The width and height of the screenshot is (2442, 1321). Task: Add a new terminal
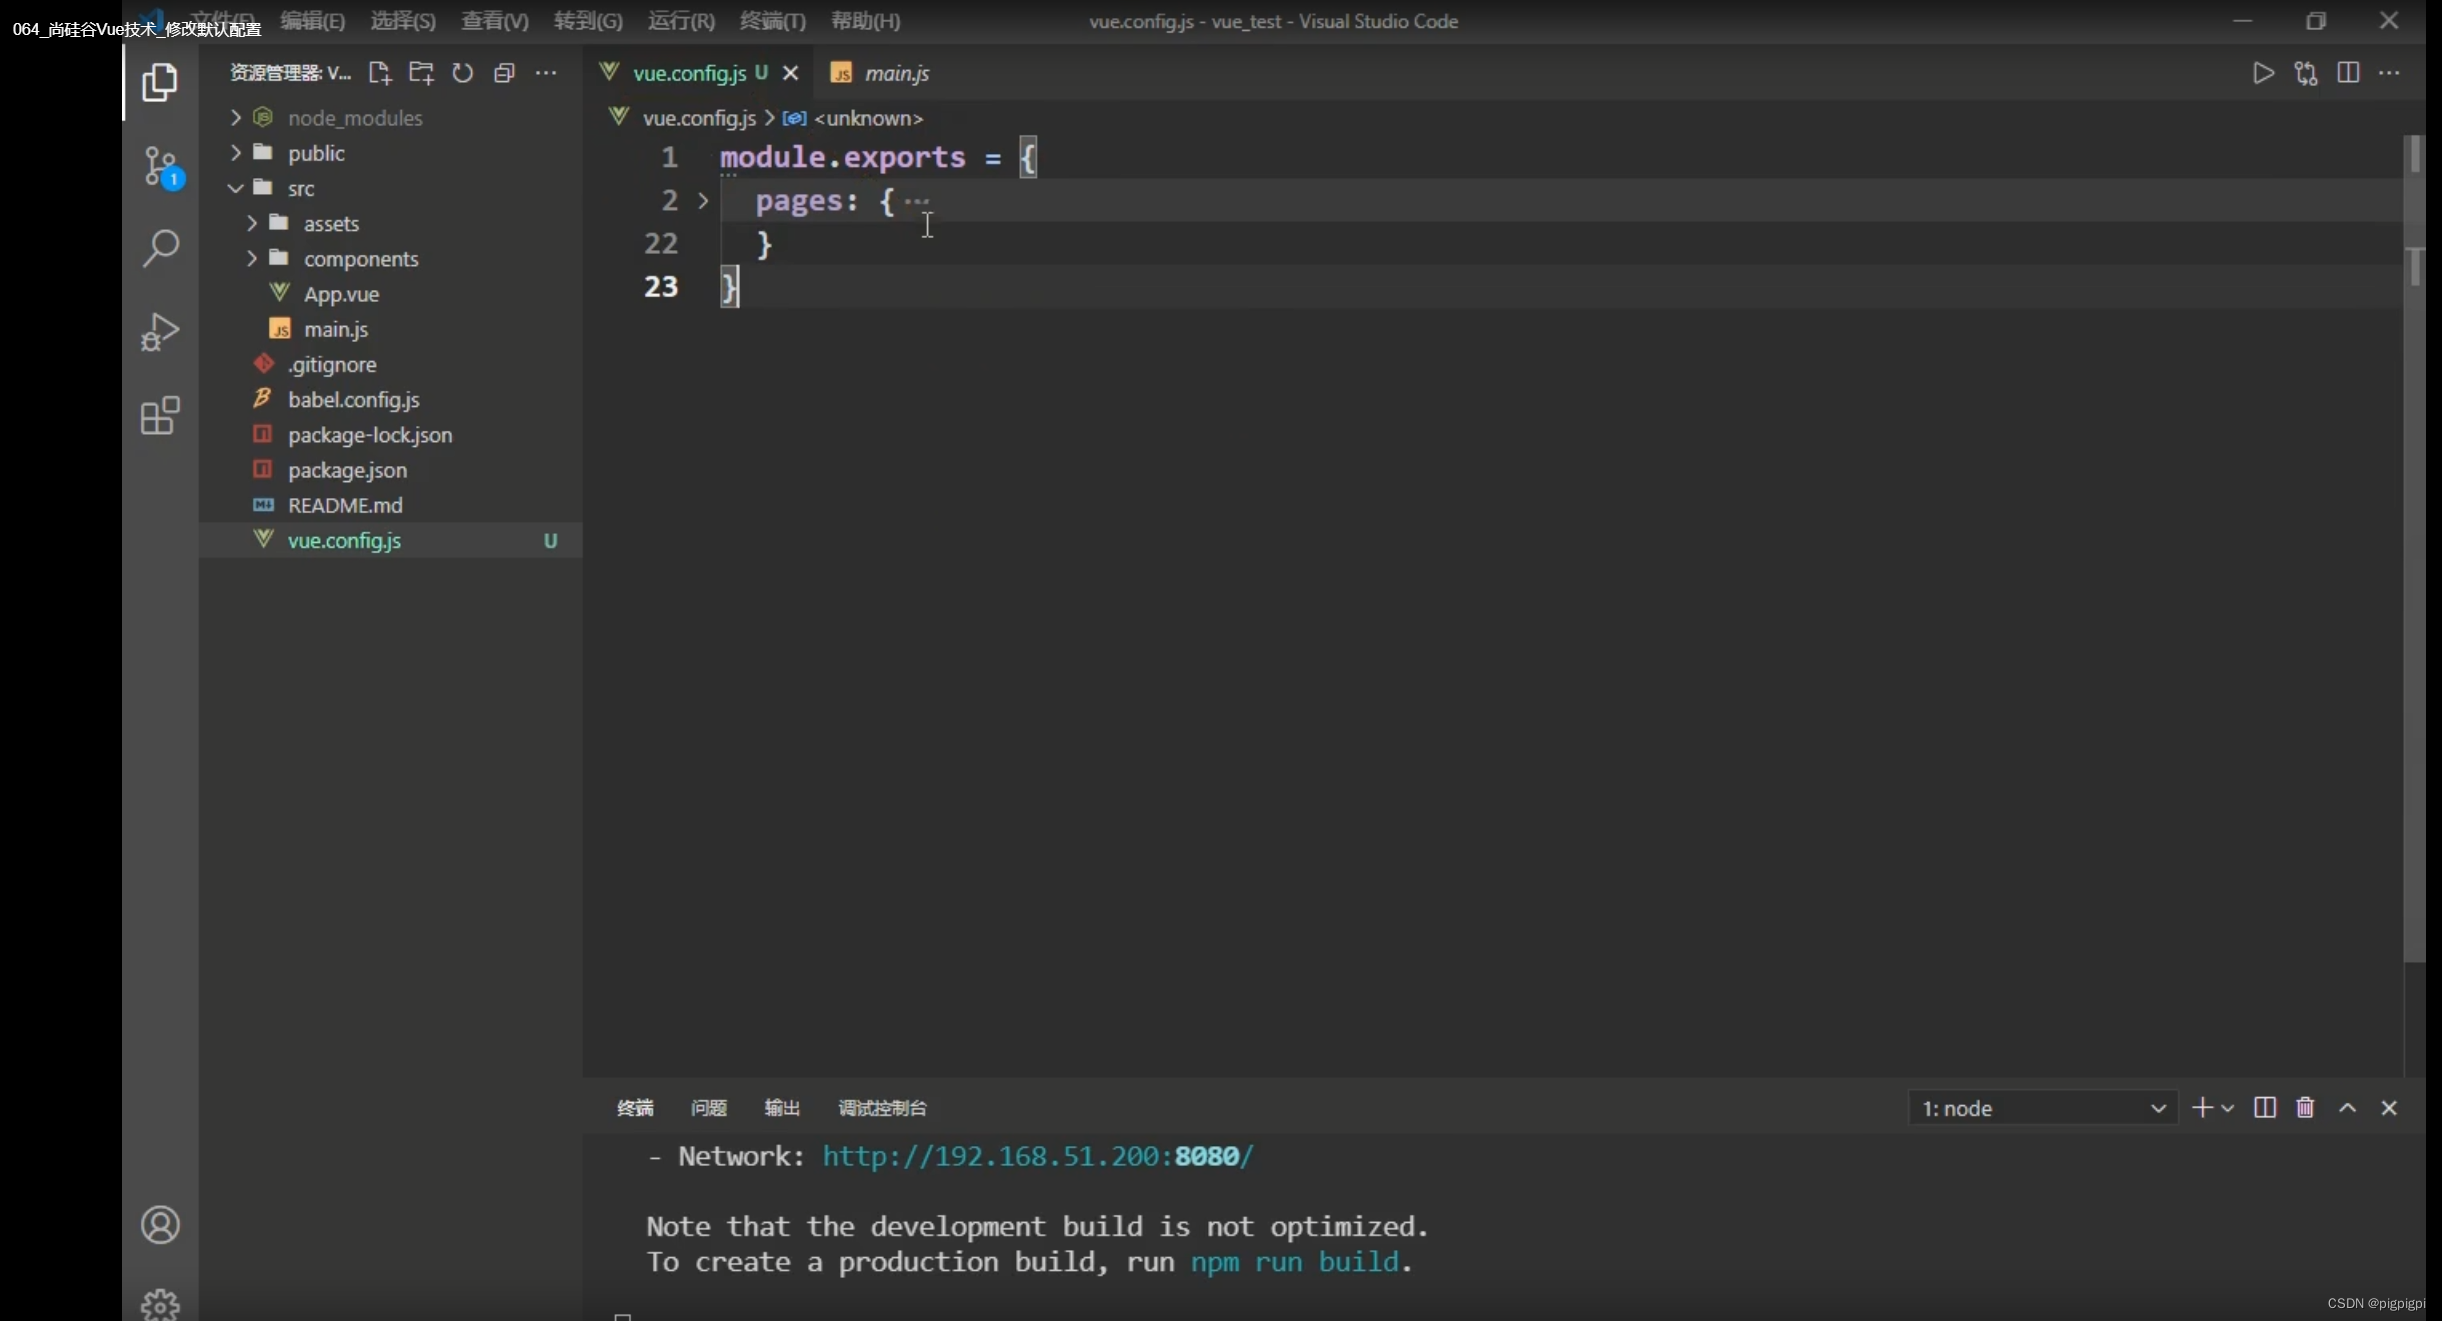[x=2201, y=1107]
